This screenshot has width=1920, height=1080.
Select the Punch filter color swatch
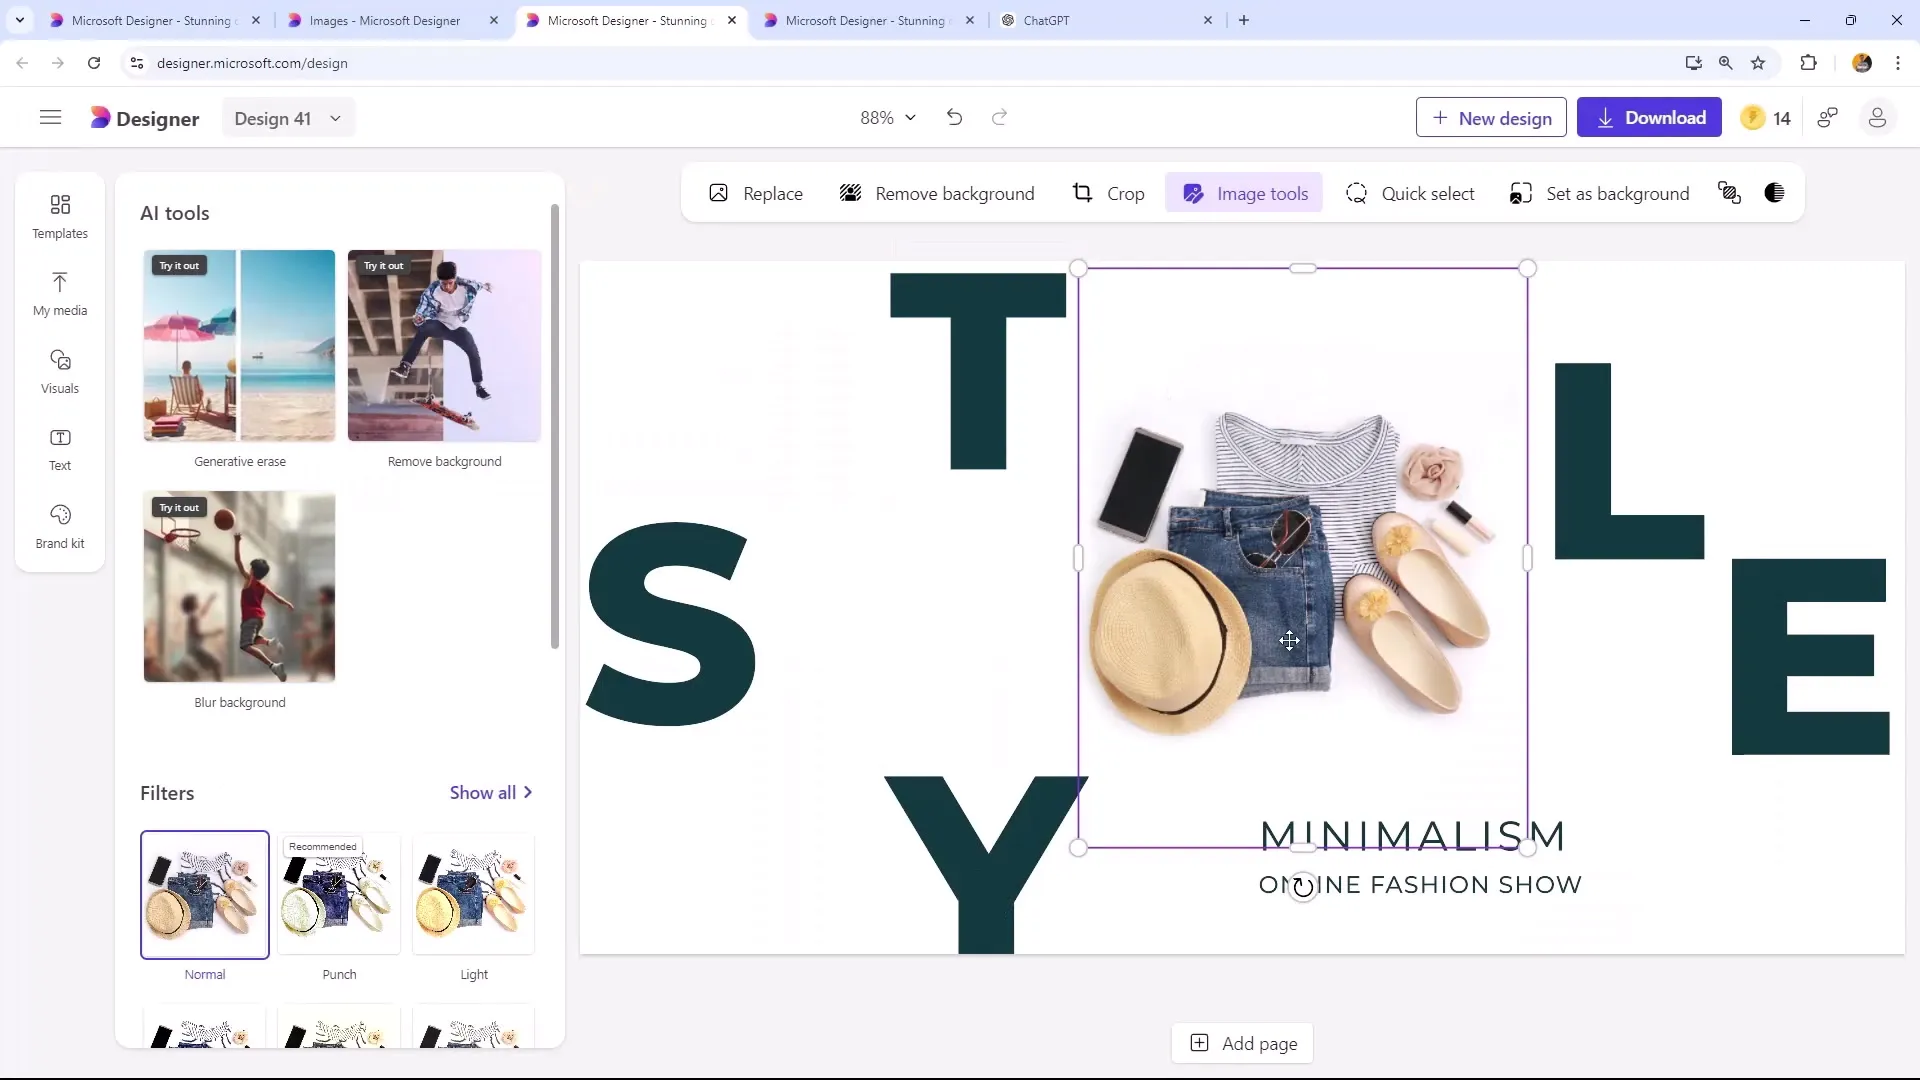click(339, 894)
